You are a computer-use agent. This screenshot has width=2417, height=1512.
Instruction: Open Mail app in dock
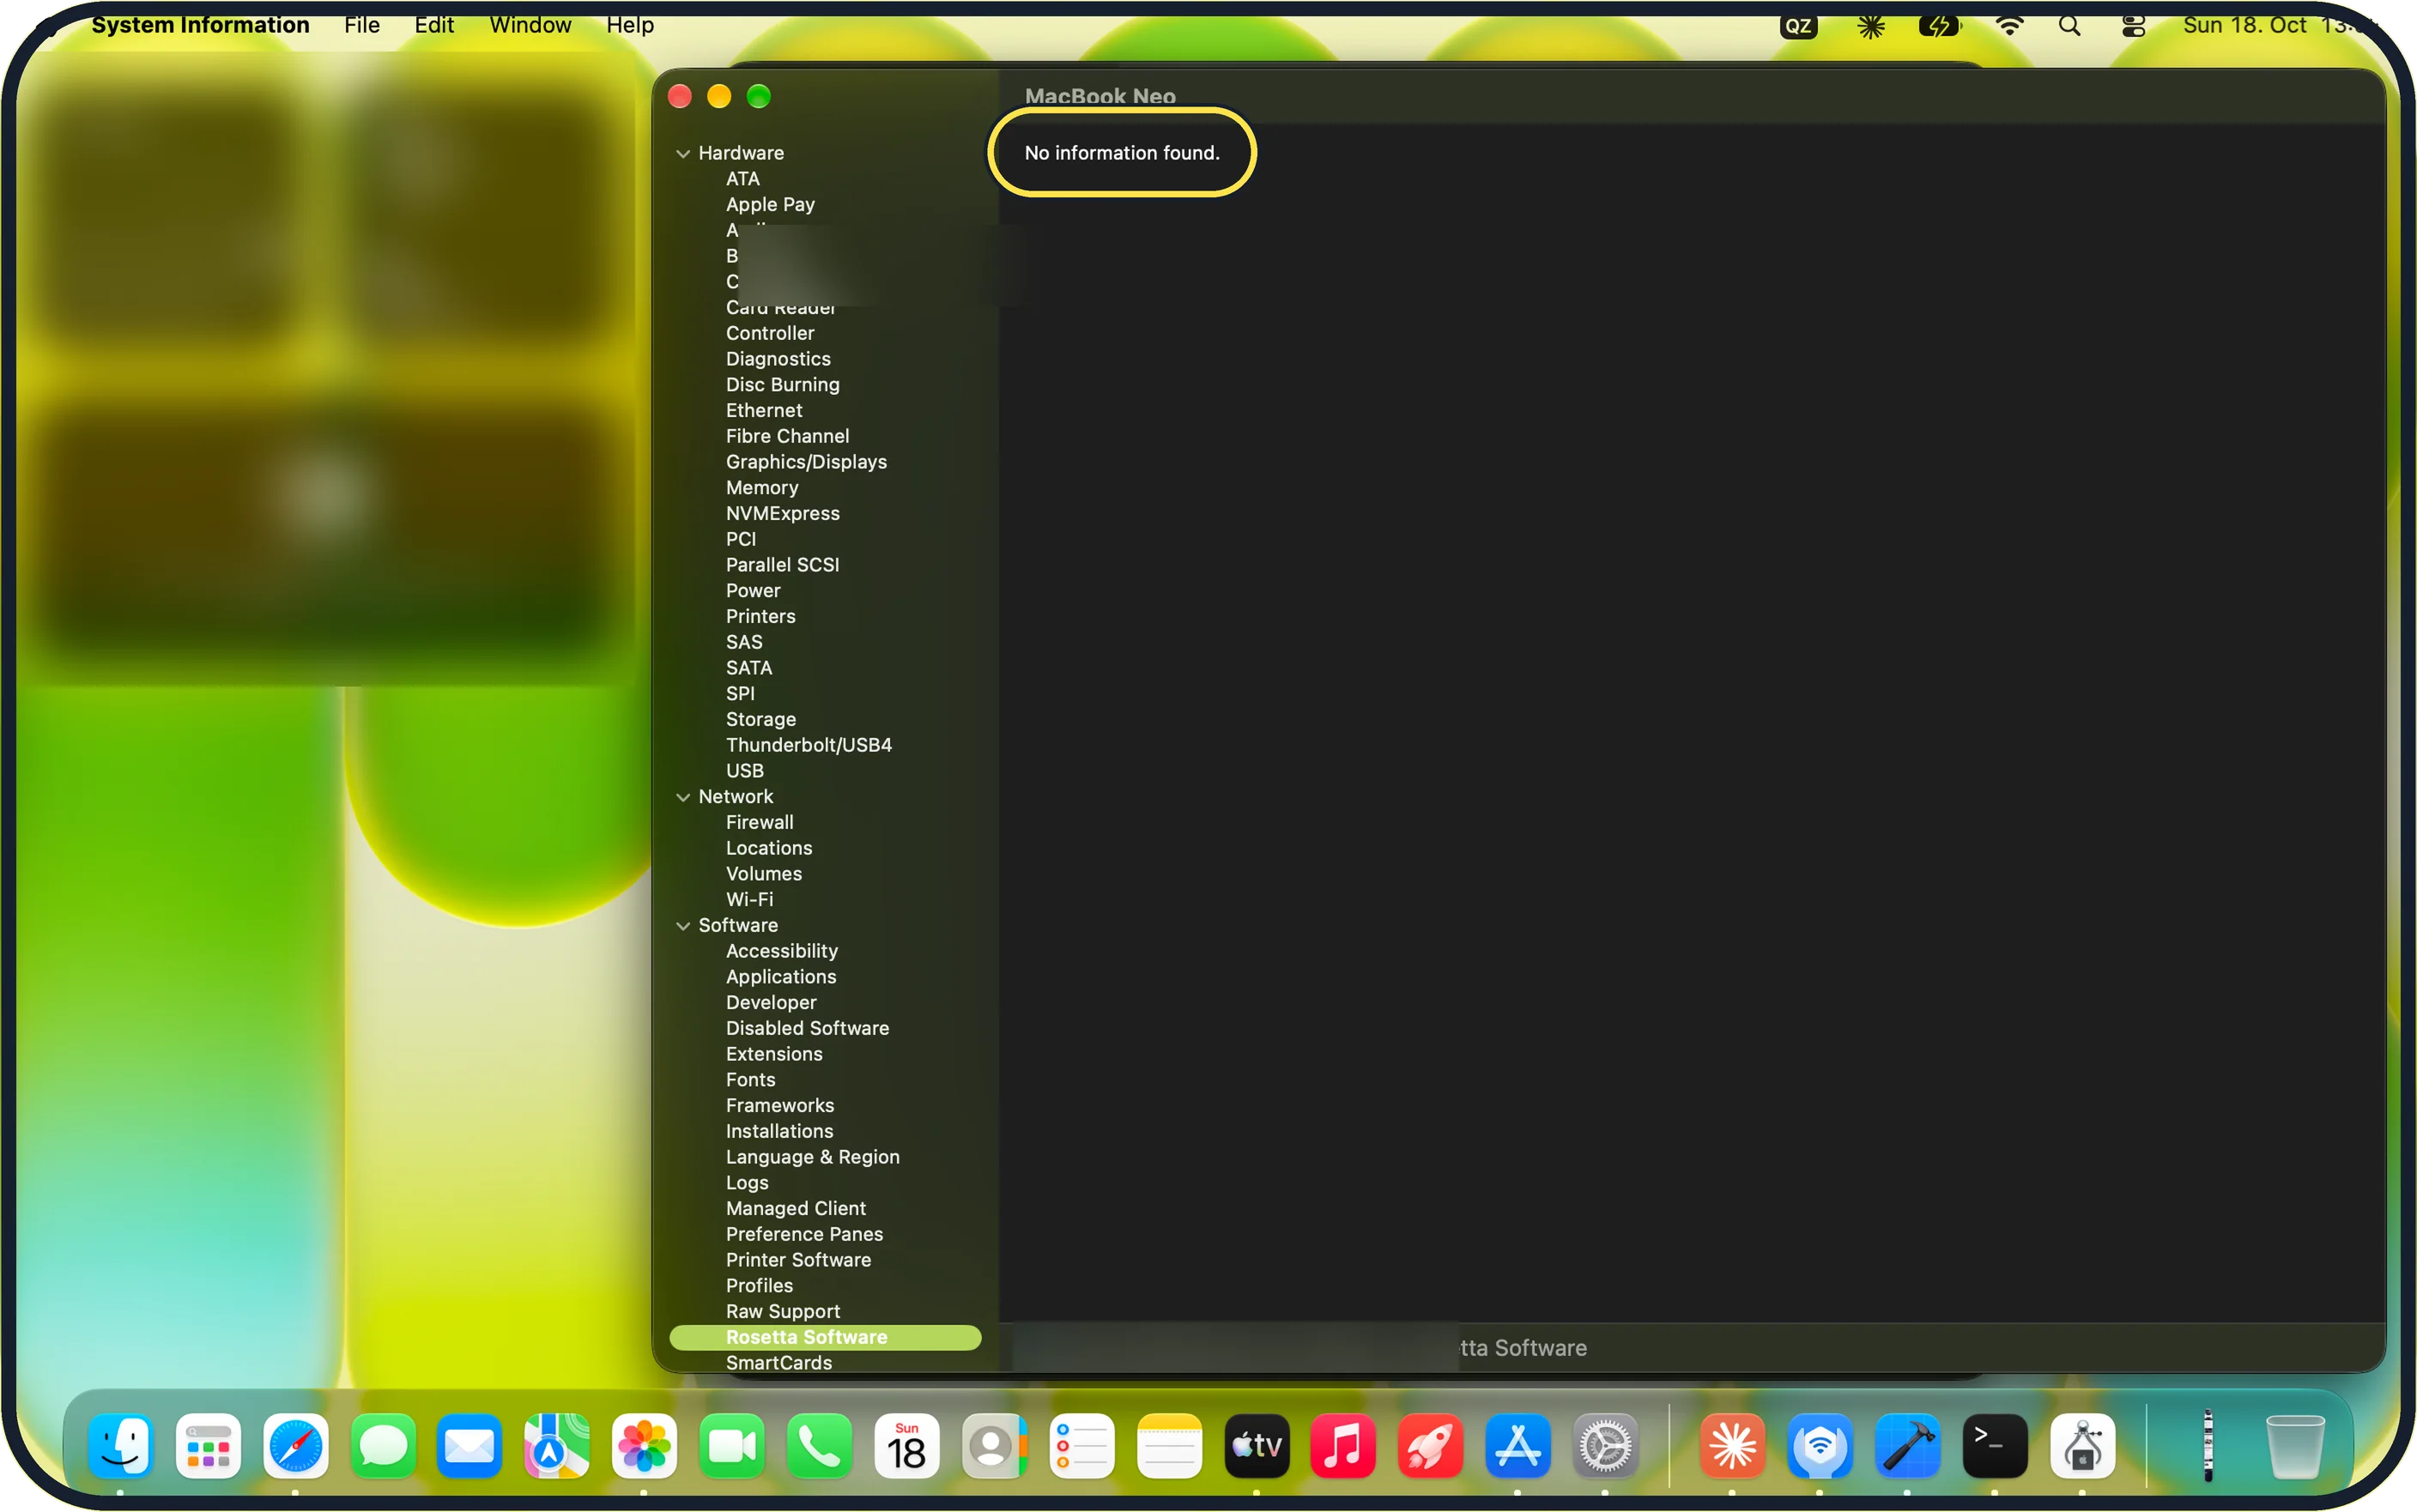(x=469, y=1446)
